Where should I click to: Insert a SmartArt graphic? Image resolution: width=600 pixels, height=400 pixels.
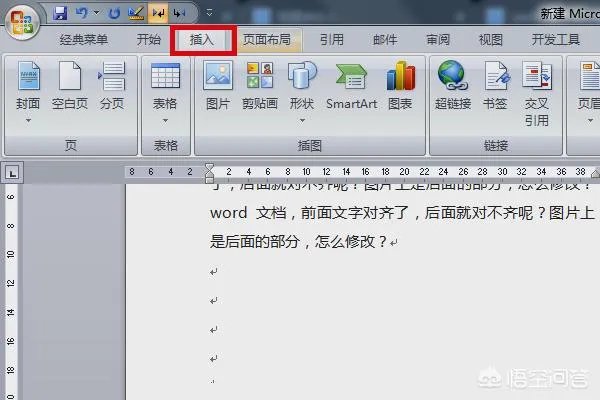[x=351, y=86]
